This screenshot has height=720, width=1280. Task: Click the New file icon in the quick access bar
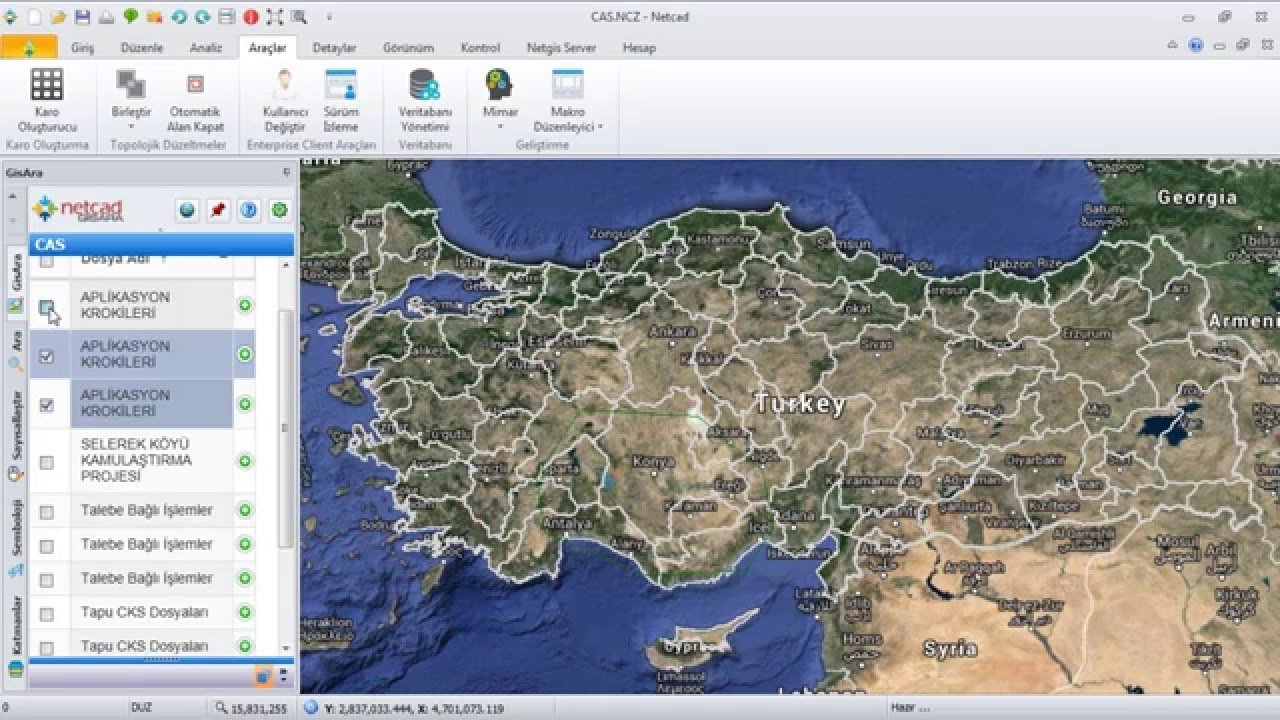[36, 17]
